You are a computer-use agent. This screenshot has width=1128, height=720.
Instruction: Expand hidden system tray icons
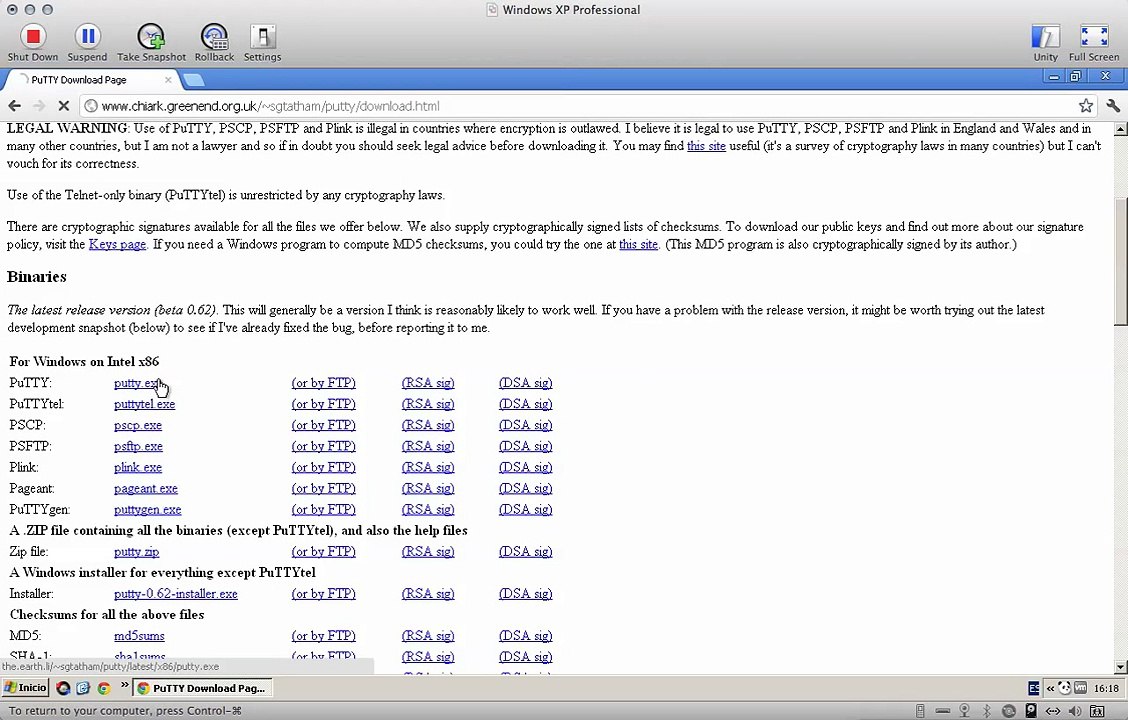tap(1050, 688)
